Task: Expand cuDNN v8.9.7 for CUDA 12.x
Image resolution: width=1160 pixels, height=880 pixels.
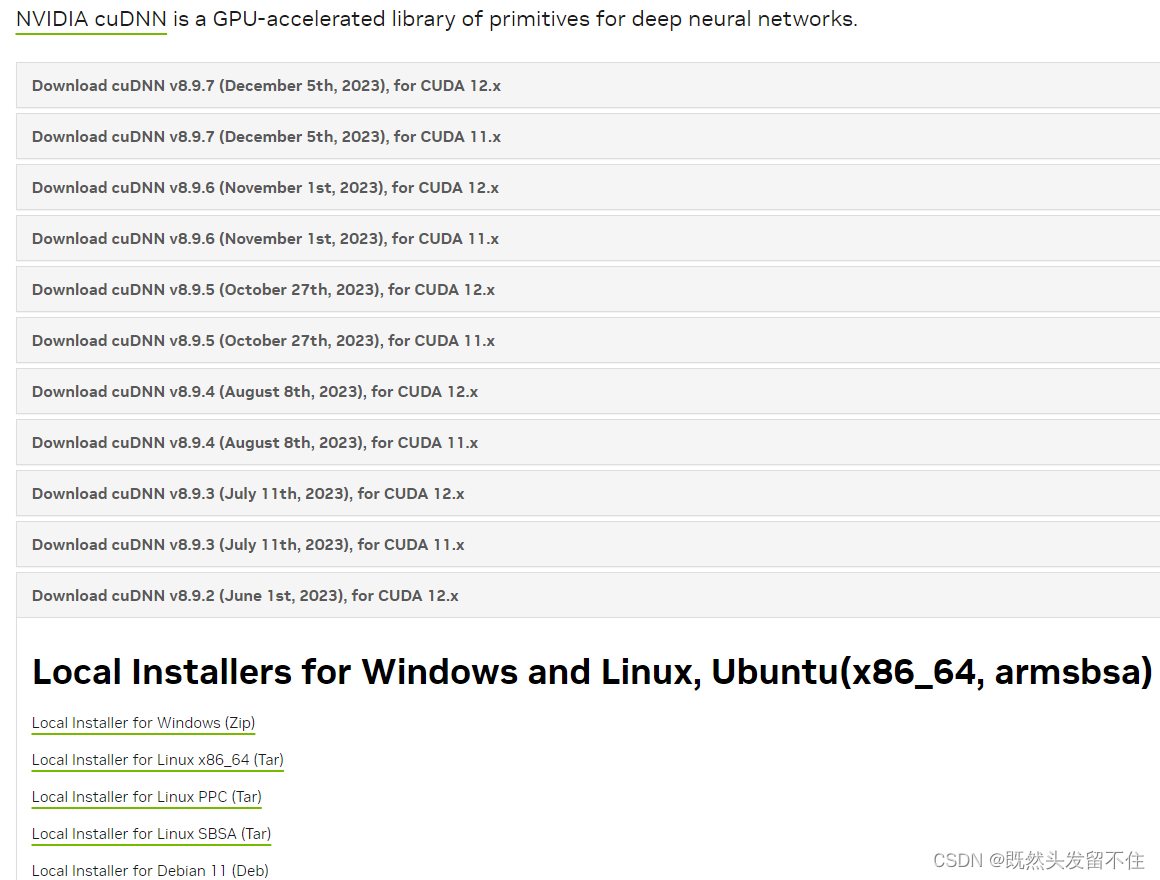Action: pos(588,86)
